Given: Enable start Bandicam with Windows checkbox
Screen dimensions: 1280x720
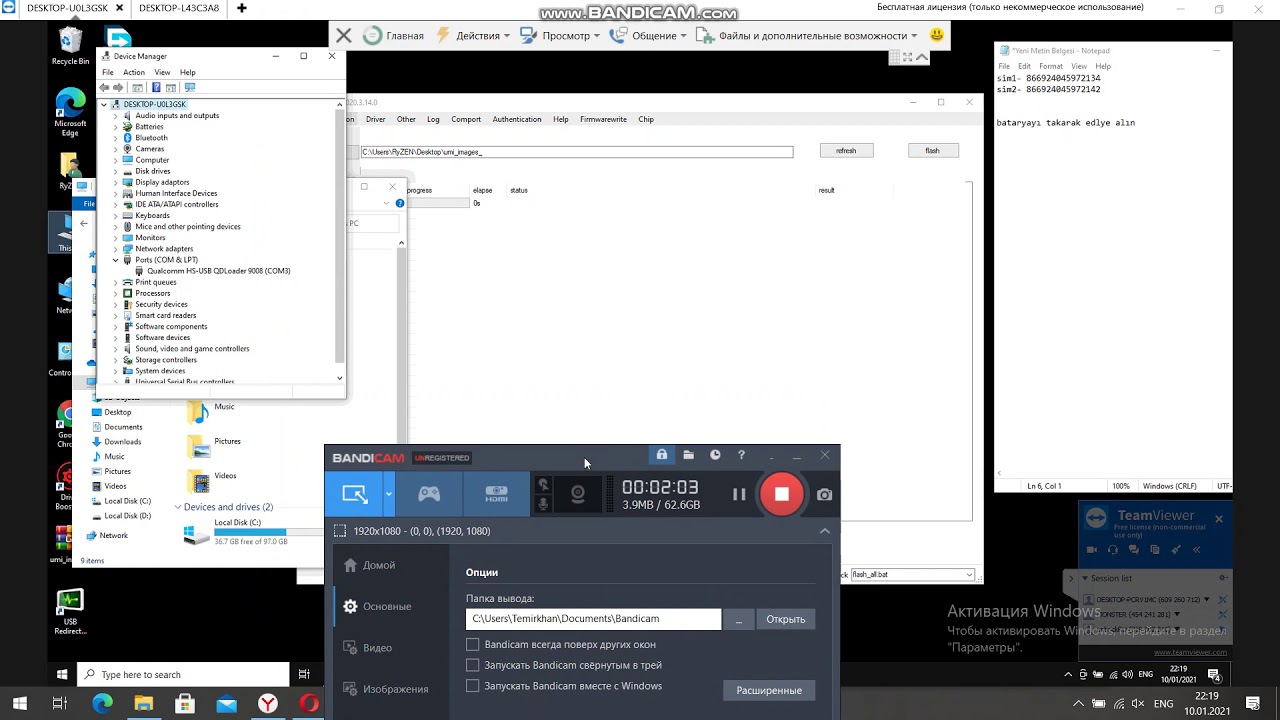Looking at the screenshot, I should click(473, 686).
